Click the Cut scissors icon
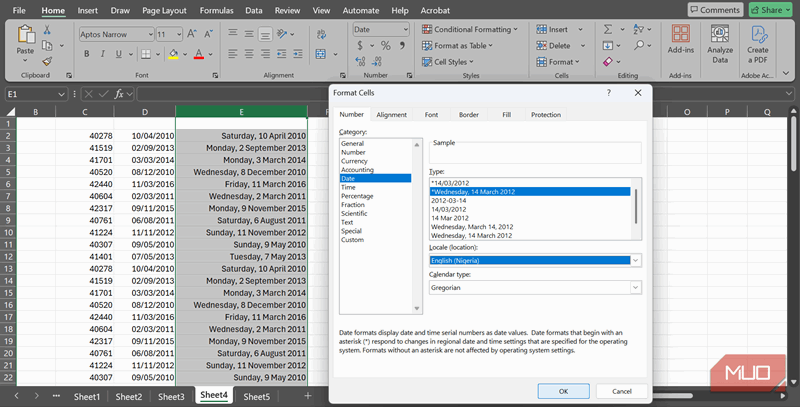 click(47, 30)
